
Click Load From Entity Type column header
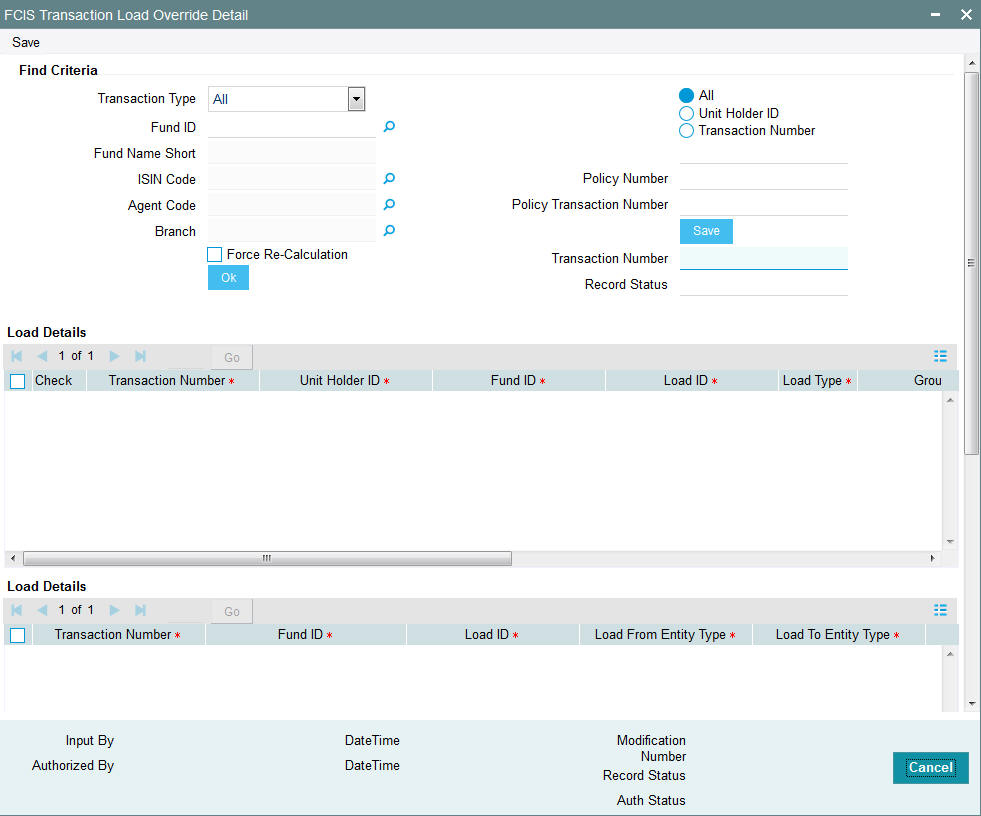665,635
